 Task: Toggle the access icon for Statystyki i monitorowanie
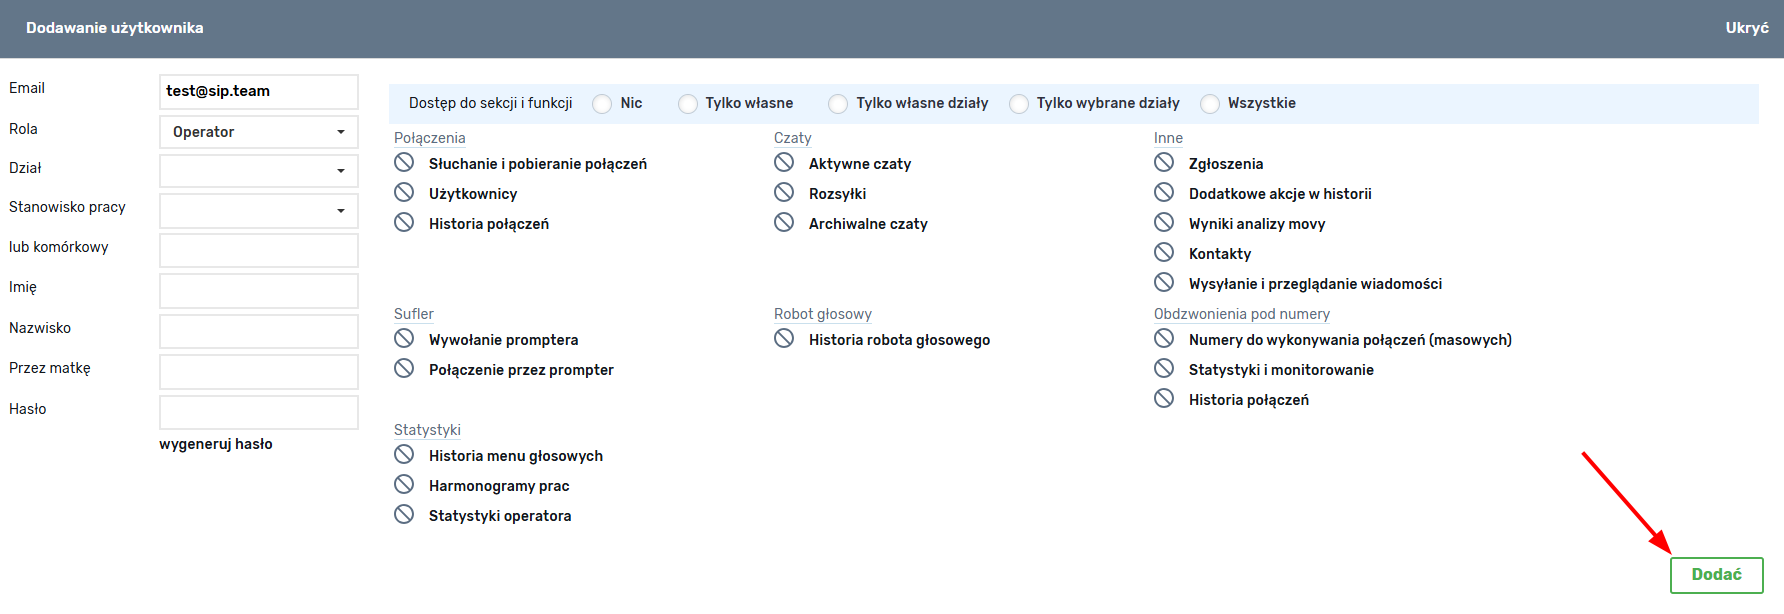pos(1164,368)
